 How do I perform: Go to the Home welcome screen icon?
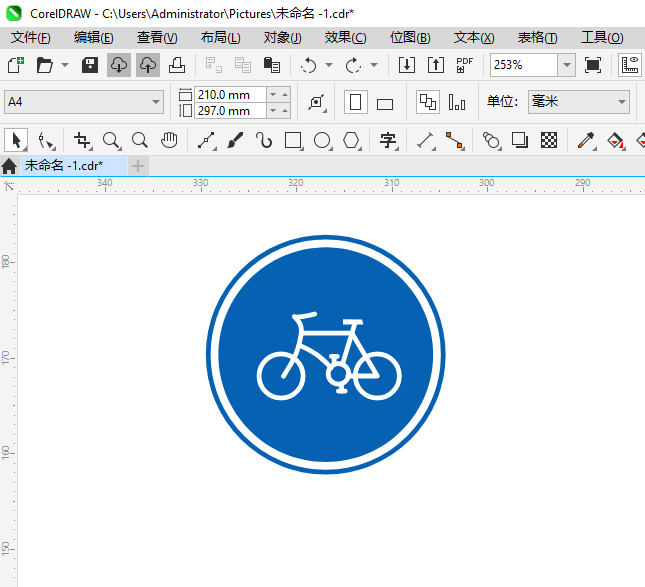click(9, 166)
